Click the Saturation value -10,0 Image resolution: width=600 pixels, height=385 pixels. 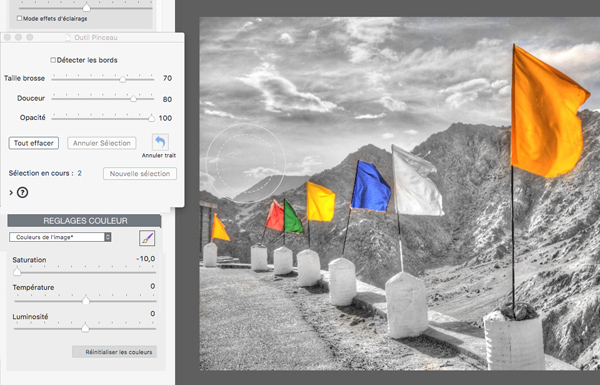(x=146, y=259)
